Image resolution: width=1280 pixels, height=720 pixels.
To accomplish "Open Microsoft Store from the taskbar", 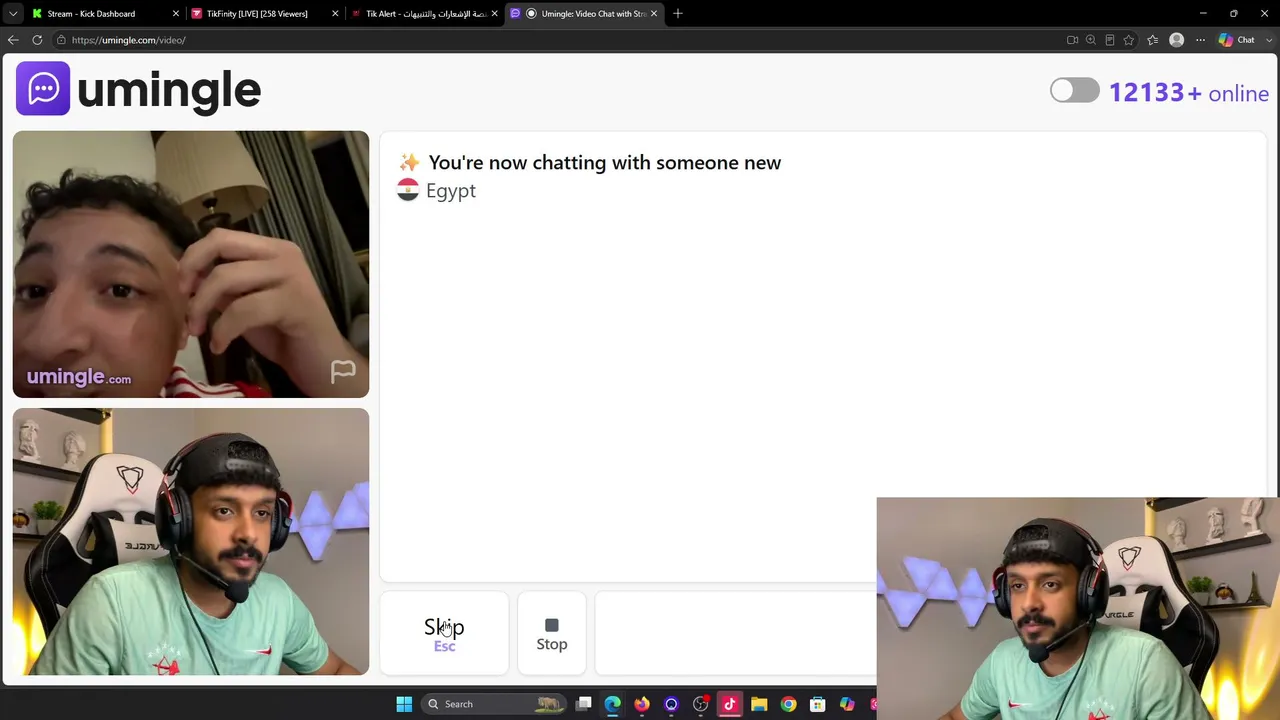I will click(x=817, y=704).
